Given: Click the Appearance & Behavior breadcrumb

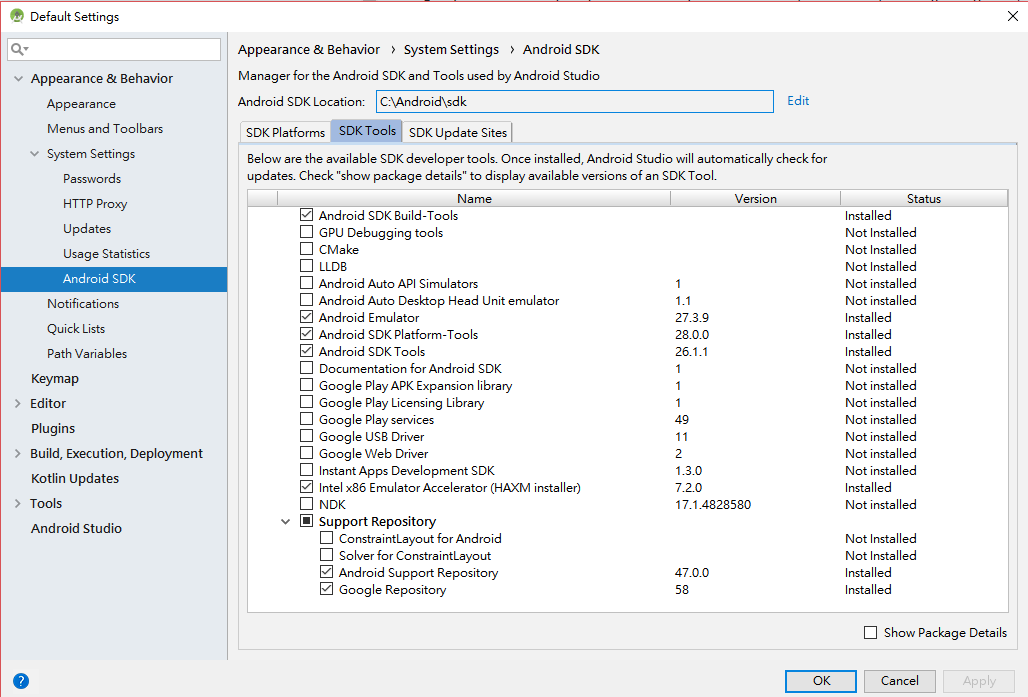Looking at the screenshot, I should (309, 50).
